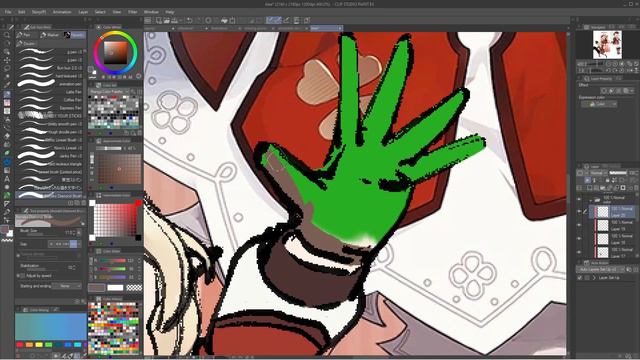Select the animation pen brush
This screenshot has width=640, height=360.
(51, 84)
